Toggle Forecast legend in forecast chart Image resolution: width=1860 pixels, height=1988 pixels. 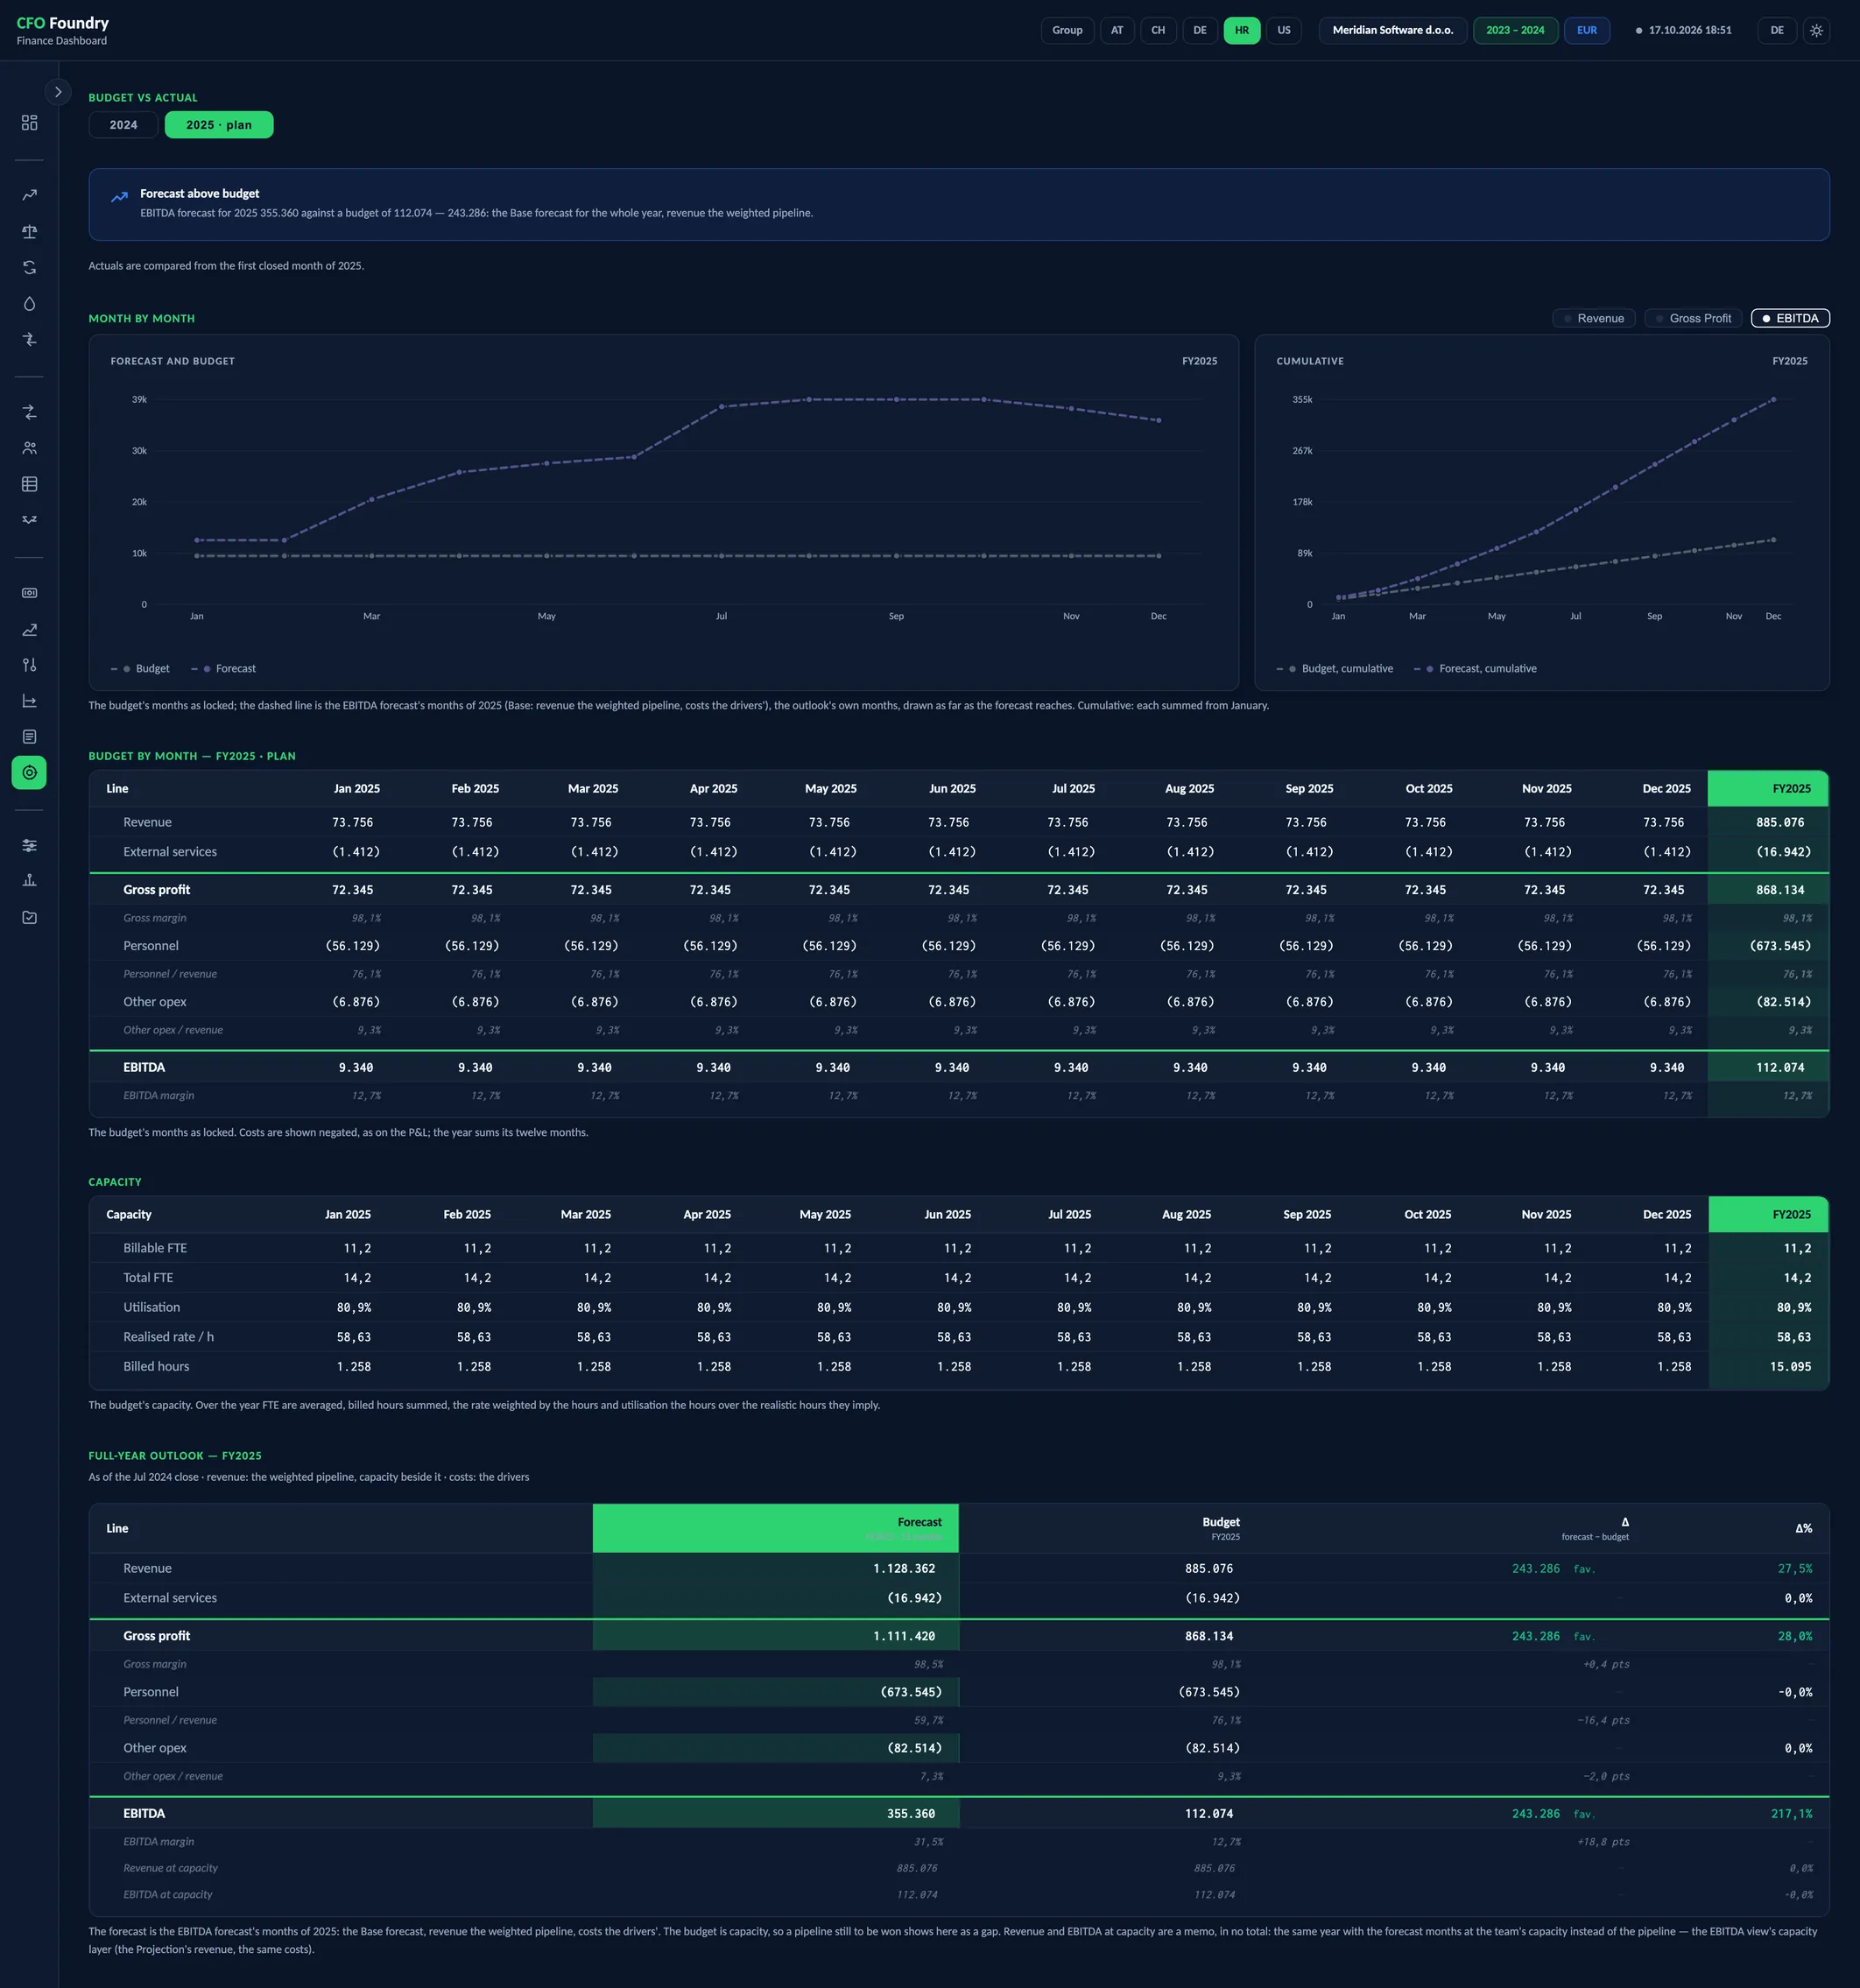[223, 668]
